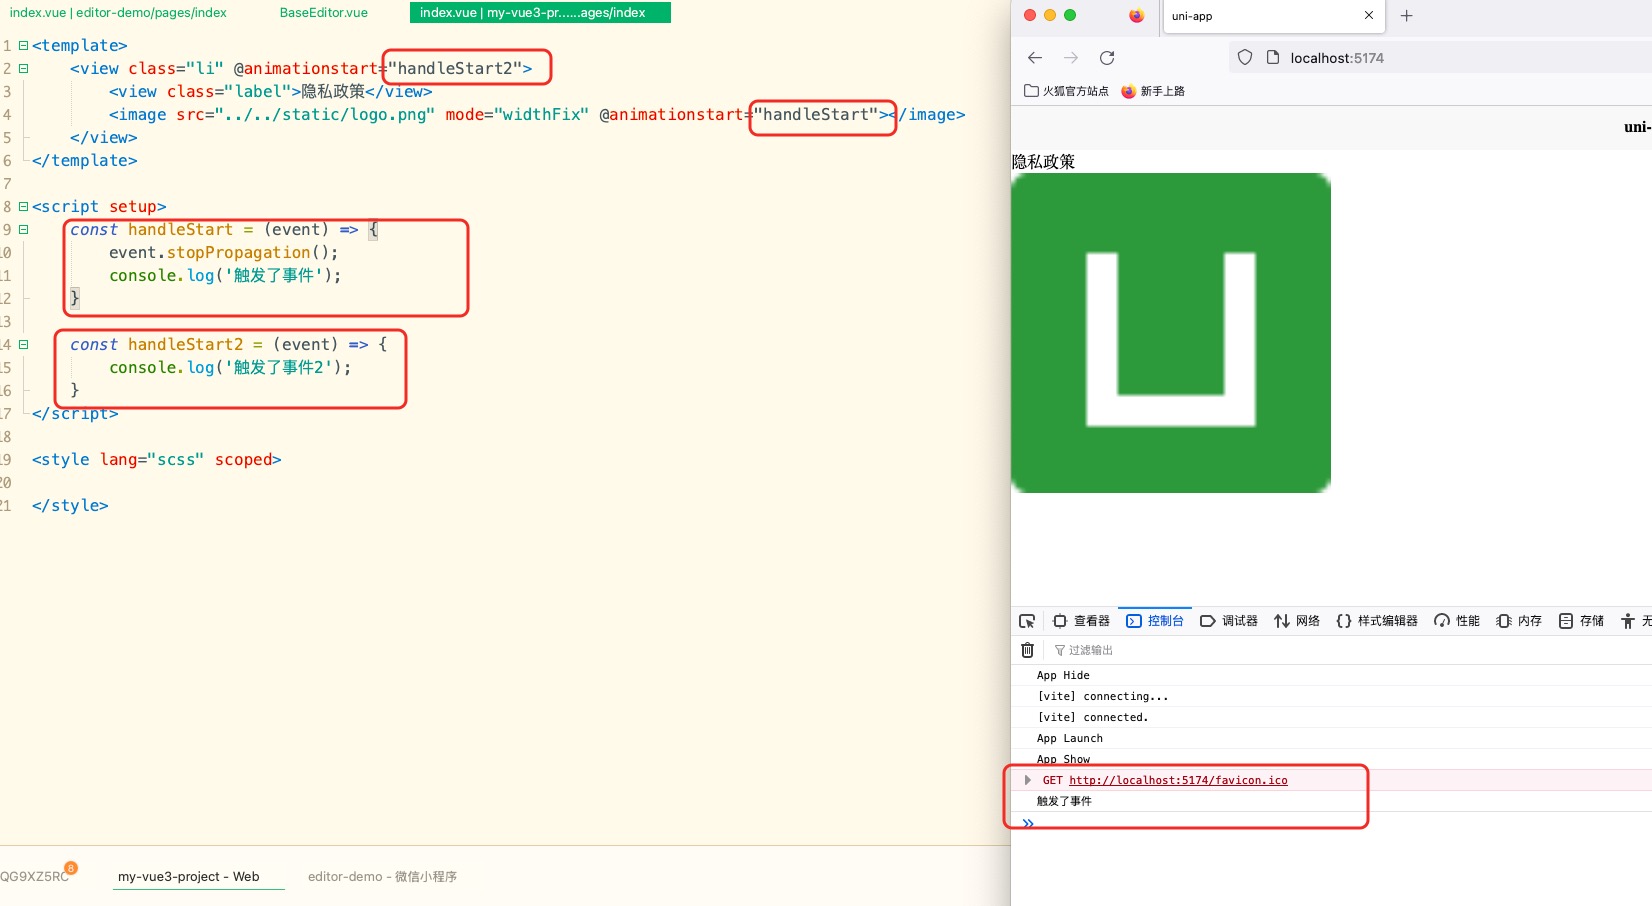Open a new browser tab
This screenshot has height=906, width=1652.
1407,16
